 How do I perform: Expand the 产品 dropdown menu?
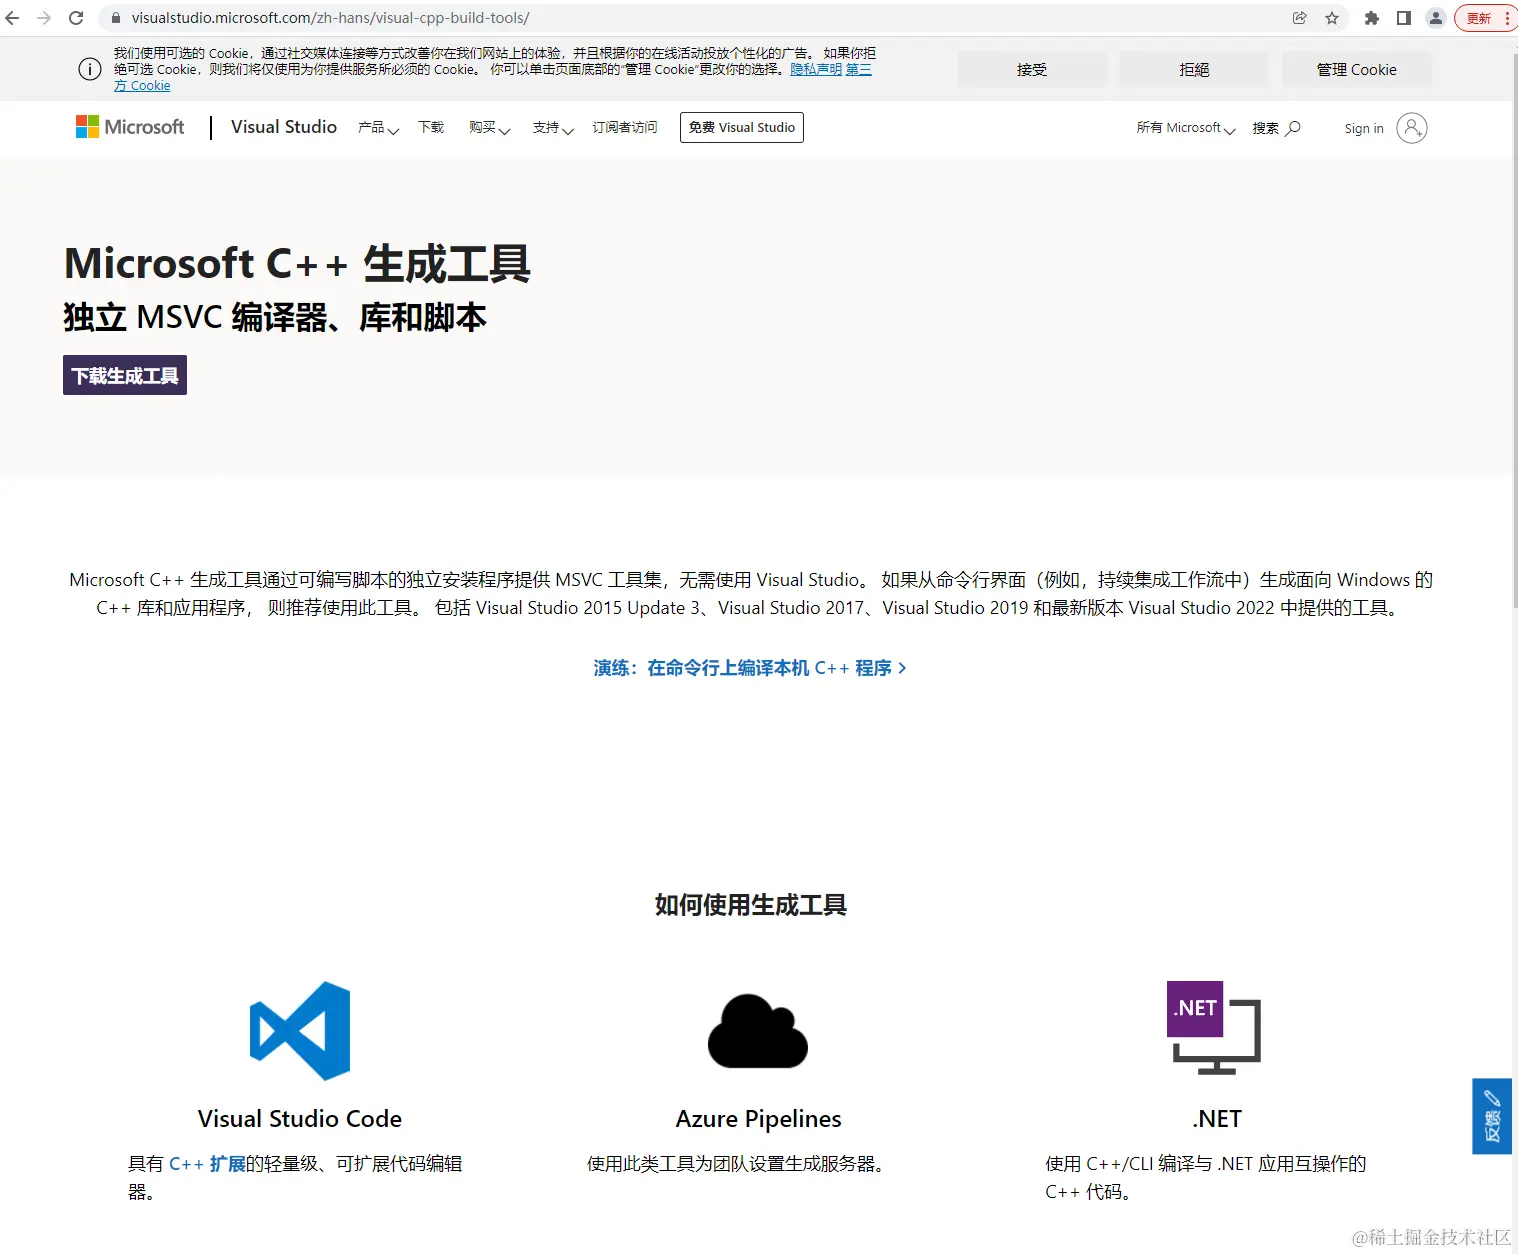(379, 127)
